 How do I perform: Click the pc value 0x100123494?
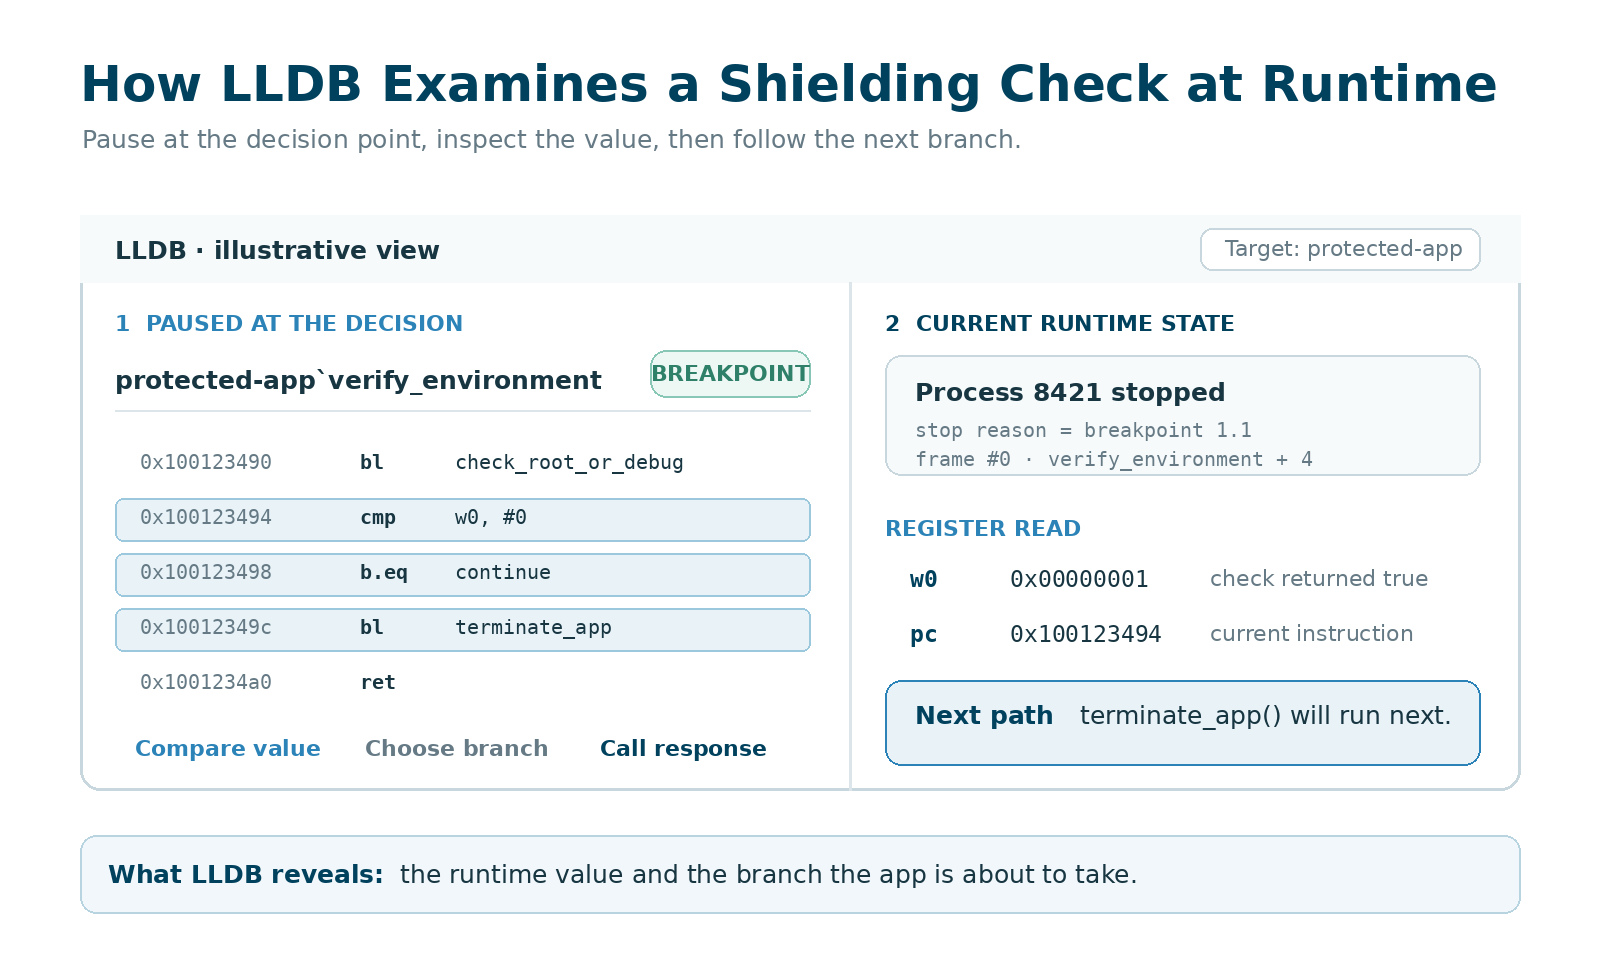pyautogui.click(x=1085, y=634)
